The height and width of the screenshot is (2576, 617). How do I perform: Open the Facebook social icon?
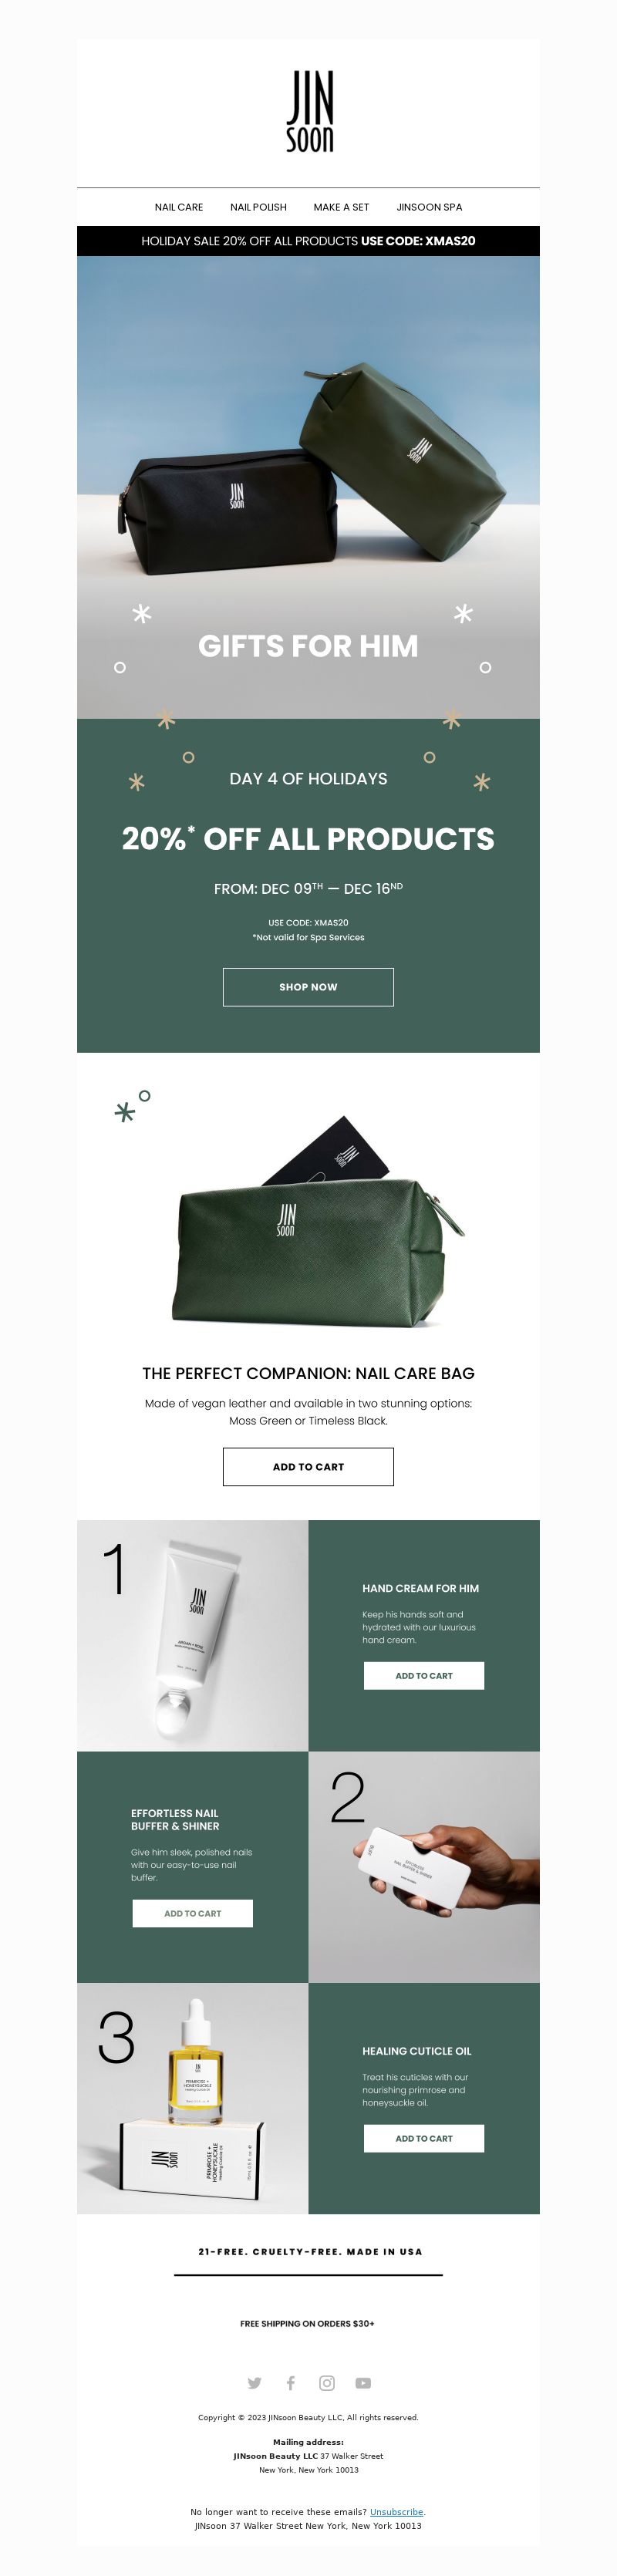coord(290,2383)
